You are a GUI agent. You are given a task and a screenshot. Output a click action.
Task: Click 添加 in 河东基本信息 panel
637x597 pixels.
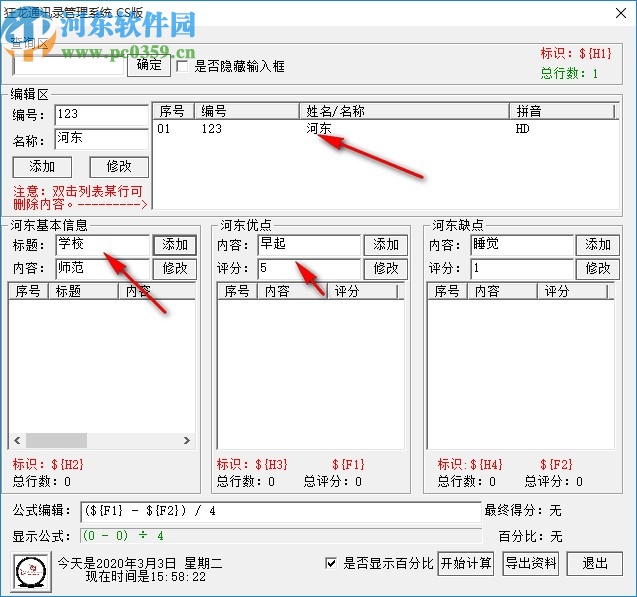175,245
